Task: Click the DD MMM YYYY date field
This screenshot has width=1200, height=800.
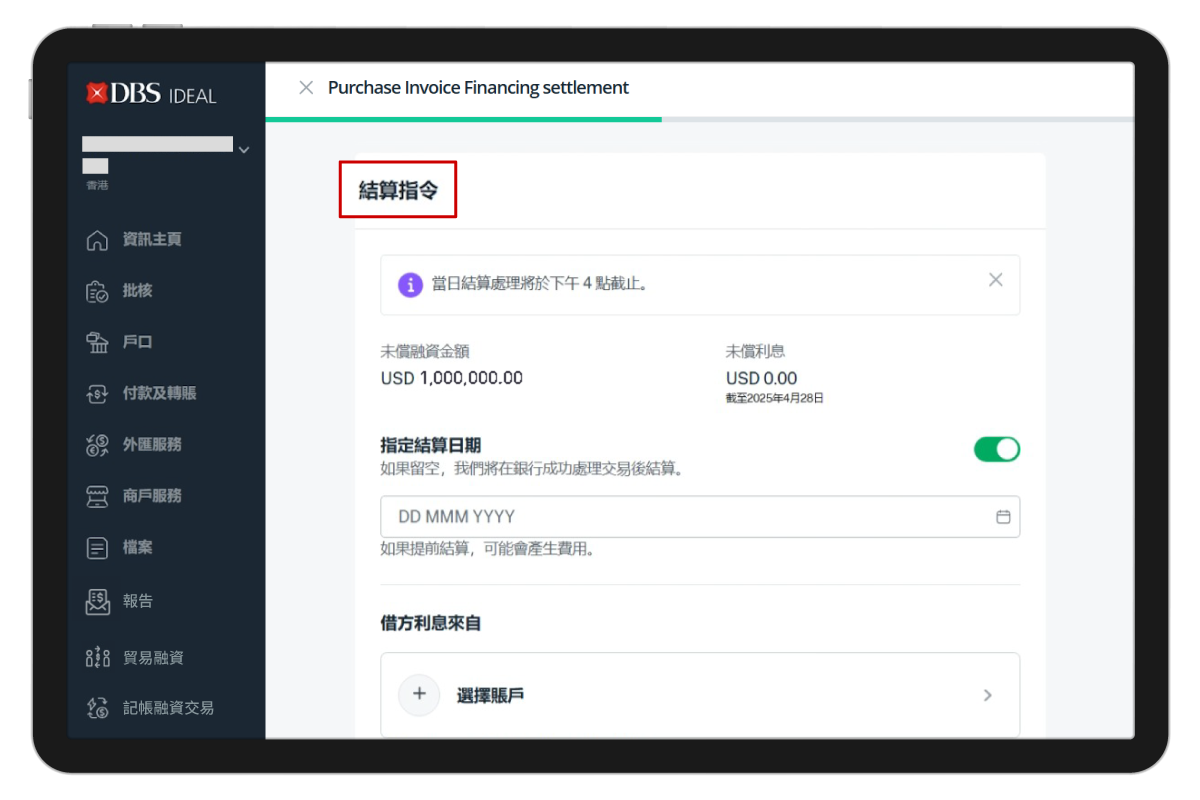Action: click(680, 517)
